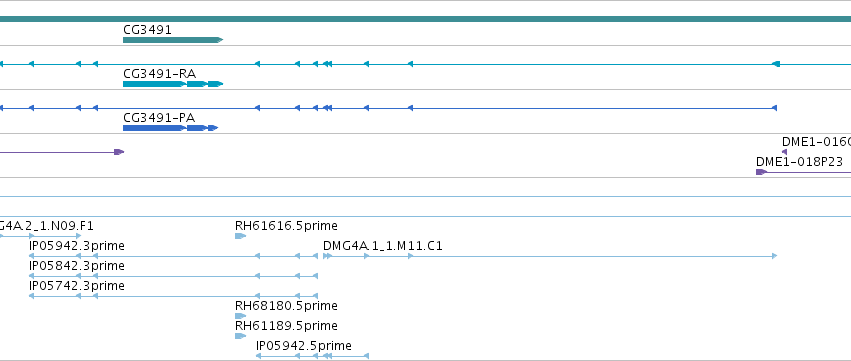Image resolution: width=851 pixels, height=361 pixels.
Task: Click the third exon of CG3491-RA
Action: coord(215,84)
